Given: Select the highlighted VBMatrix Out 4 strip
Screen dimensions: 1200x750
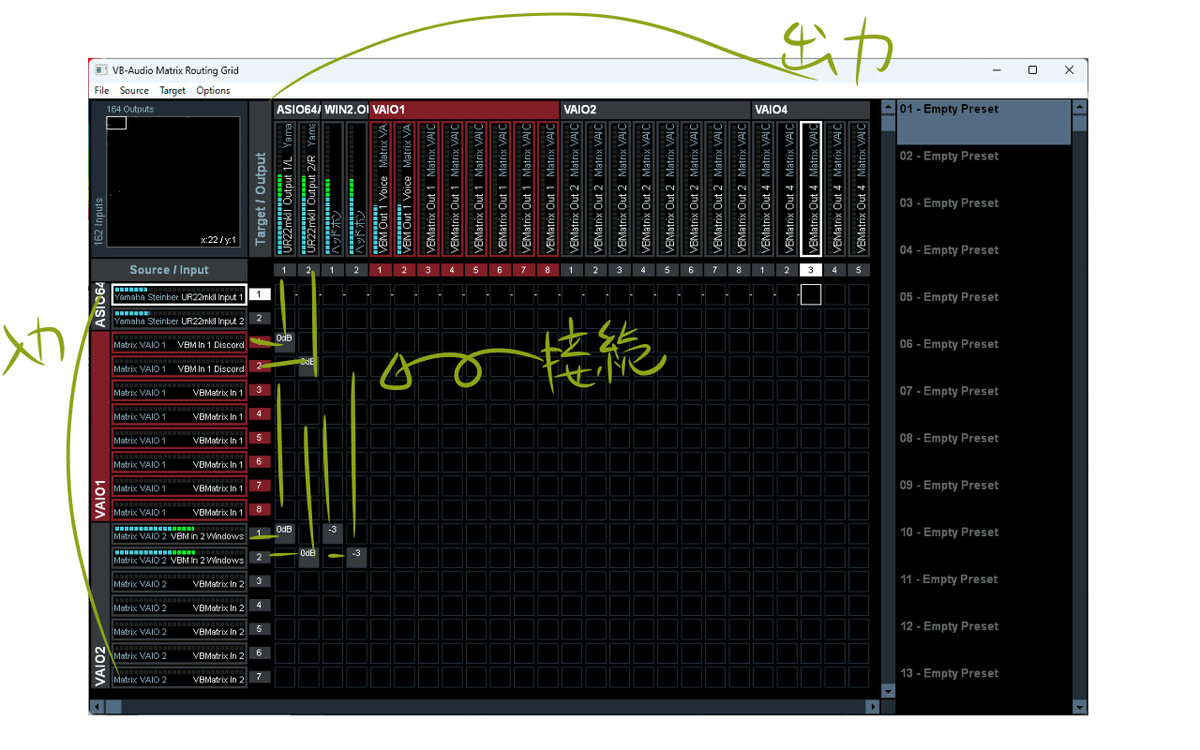Looking at the screenshot, I should click(810, 190).
